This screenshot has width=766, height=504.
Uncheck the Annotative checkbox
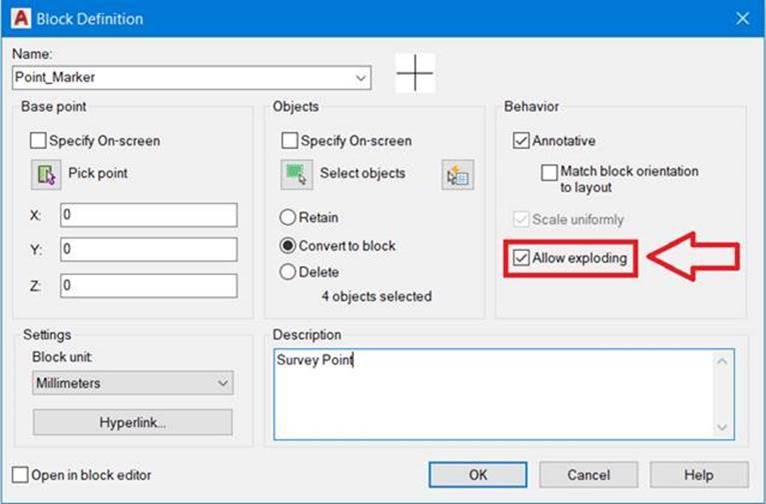point(520,141)
